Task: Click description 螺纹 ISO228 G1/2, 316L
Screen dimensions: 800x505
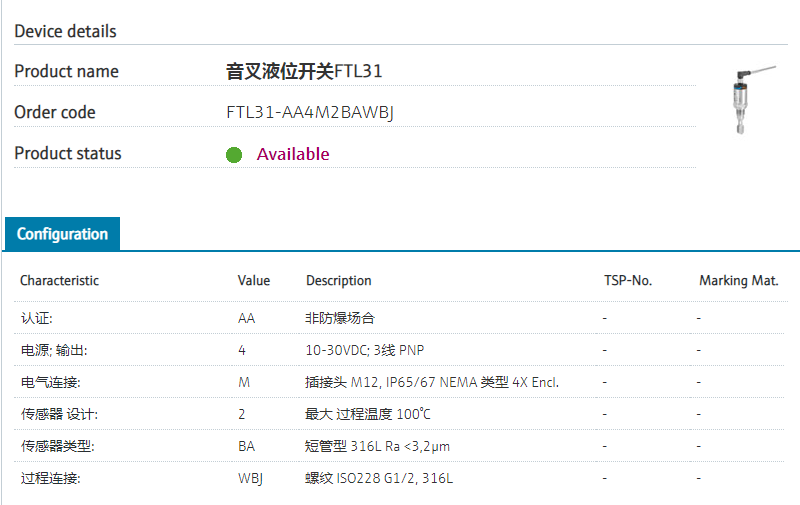Action: [379, 478]
